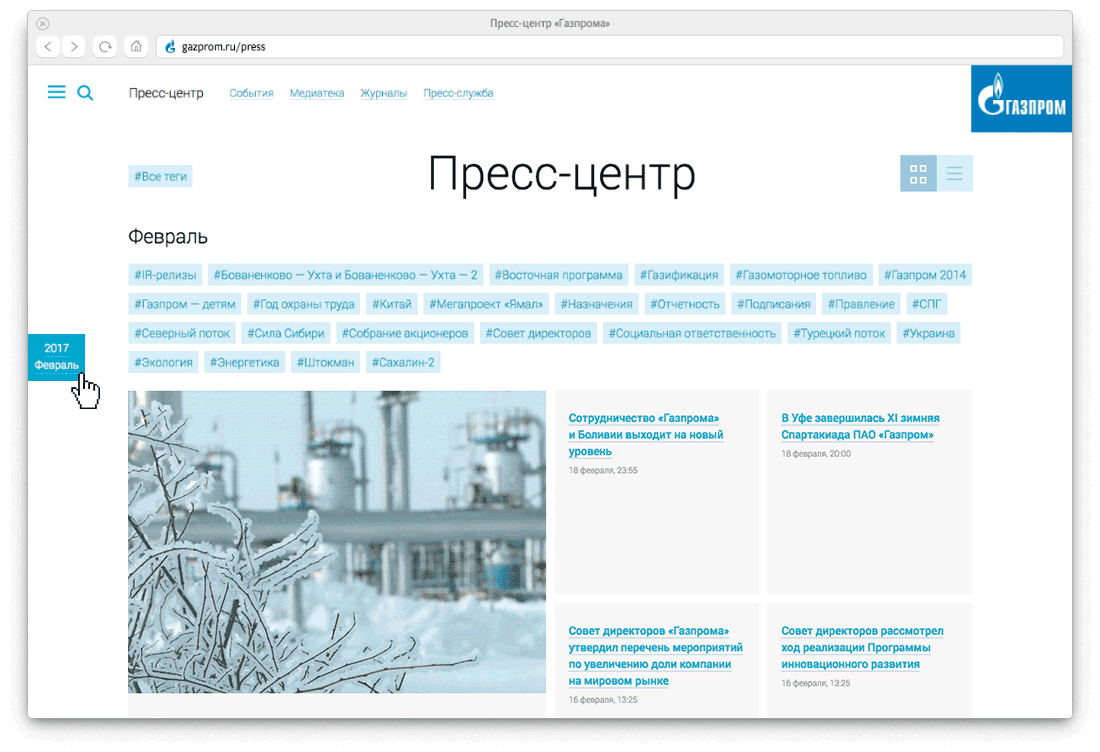This screenshot has height=752, width=1100.
Task: Open the Пресс-служба navigation link
Action: [x=458, y=93]
